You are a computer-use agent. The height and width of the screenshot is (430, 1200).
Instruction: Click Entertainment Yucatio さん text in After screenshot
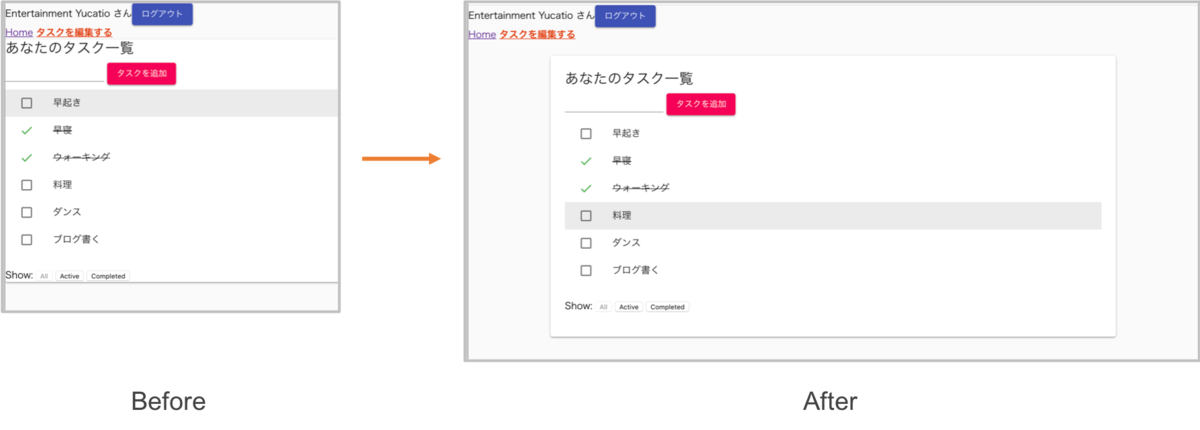click(531, 16)
